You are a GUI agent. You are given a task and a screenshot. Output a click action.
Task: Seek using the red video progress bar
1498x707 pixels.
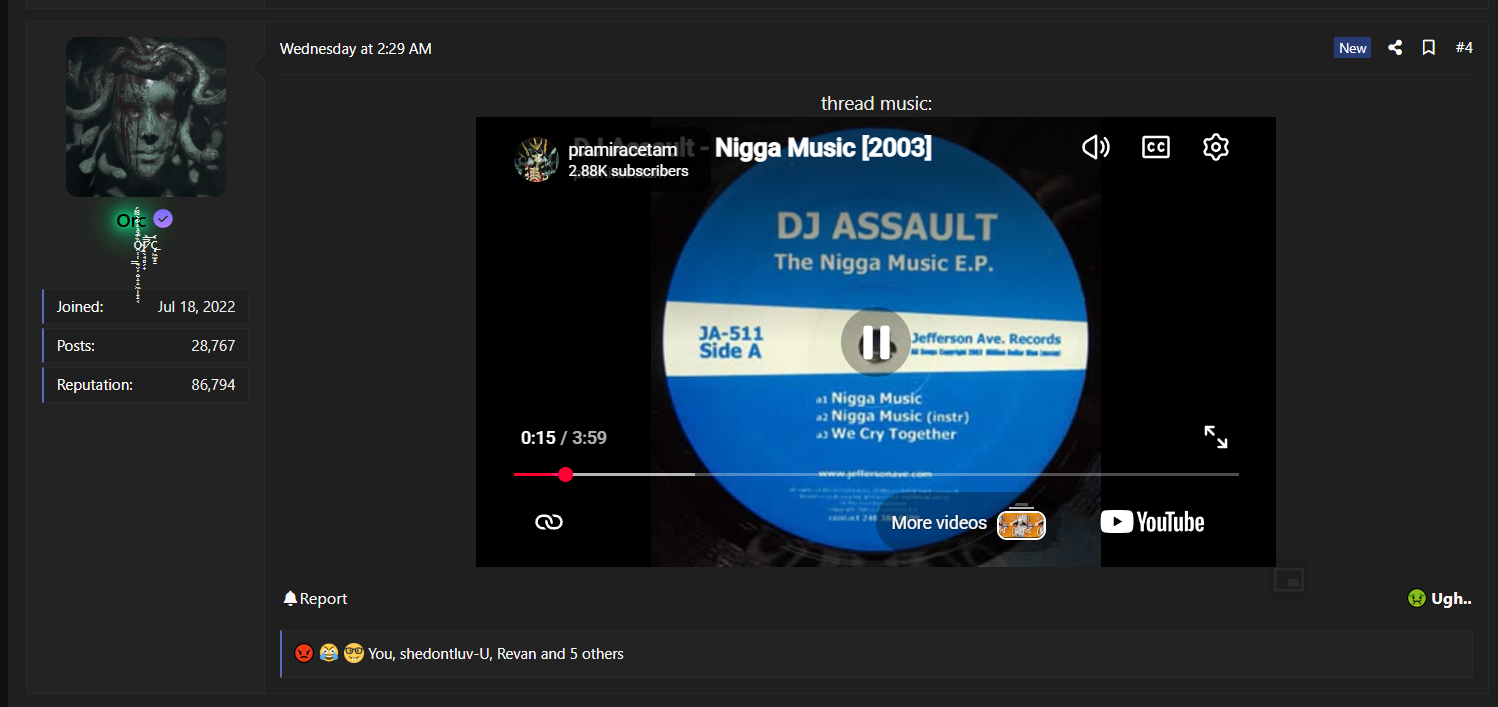(875, 474)
